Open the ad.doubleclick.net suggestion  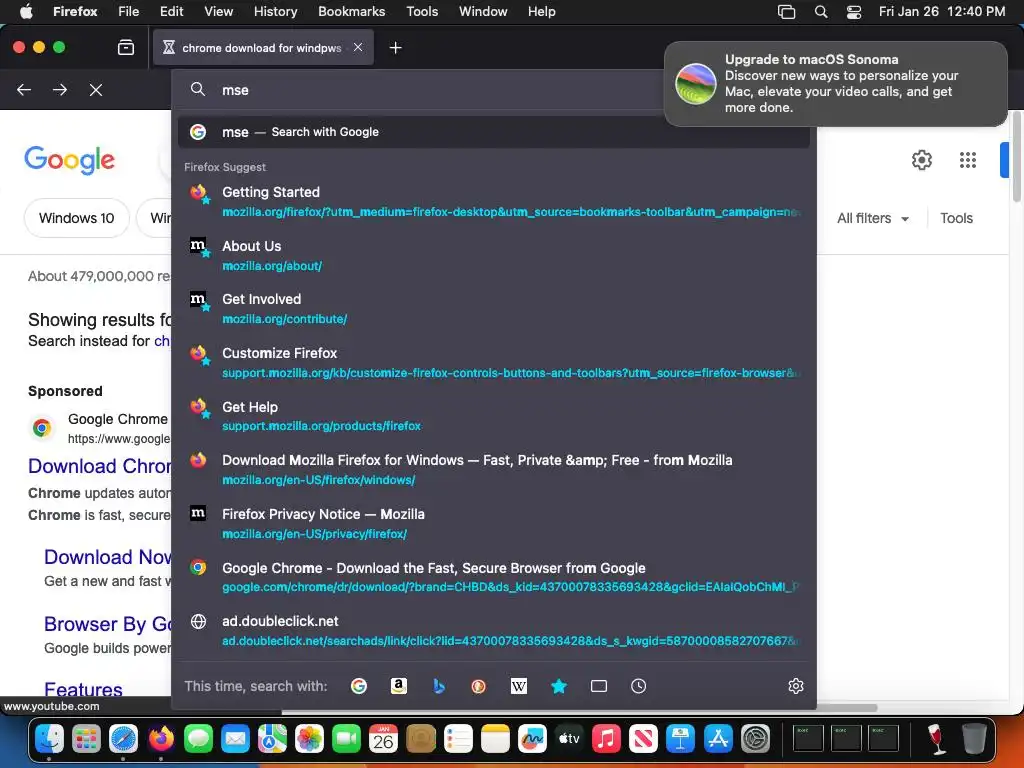tap(494, 631)
